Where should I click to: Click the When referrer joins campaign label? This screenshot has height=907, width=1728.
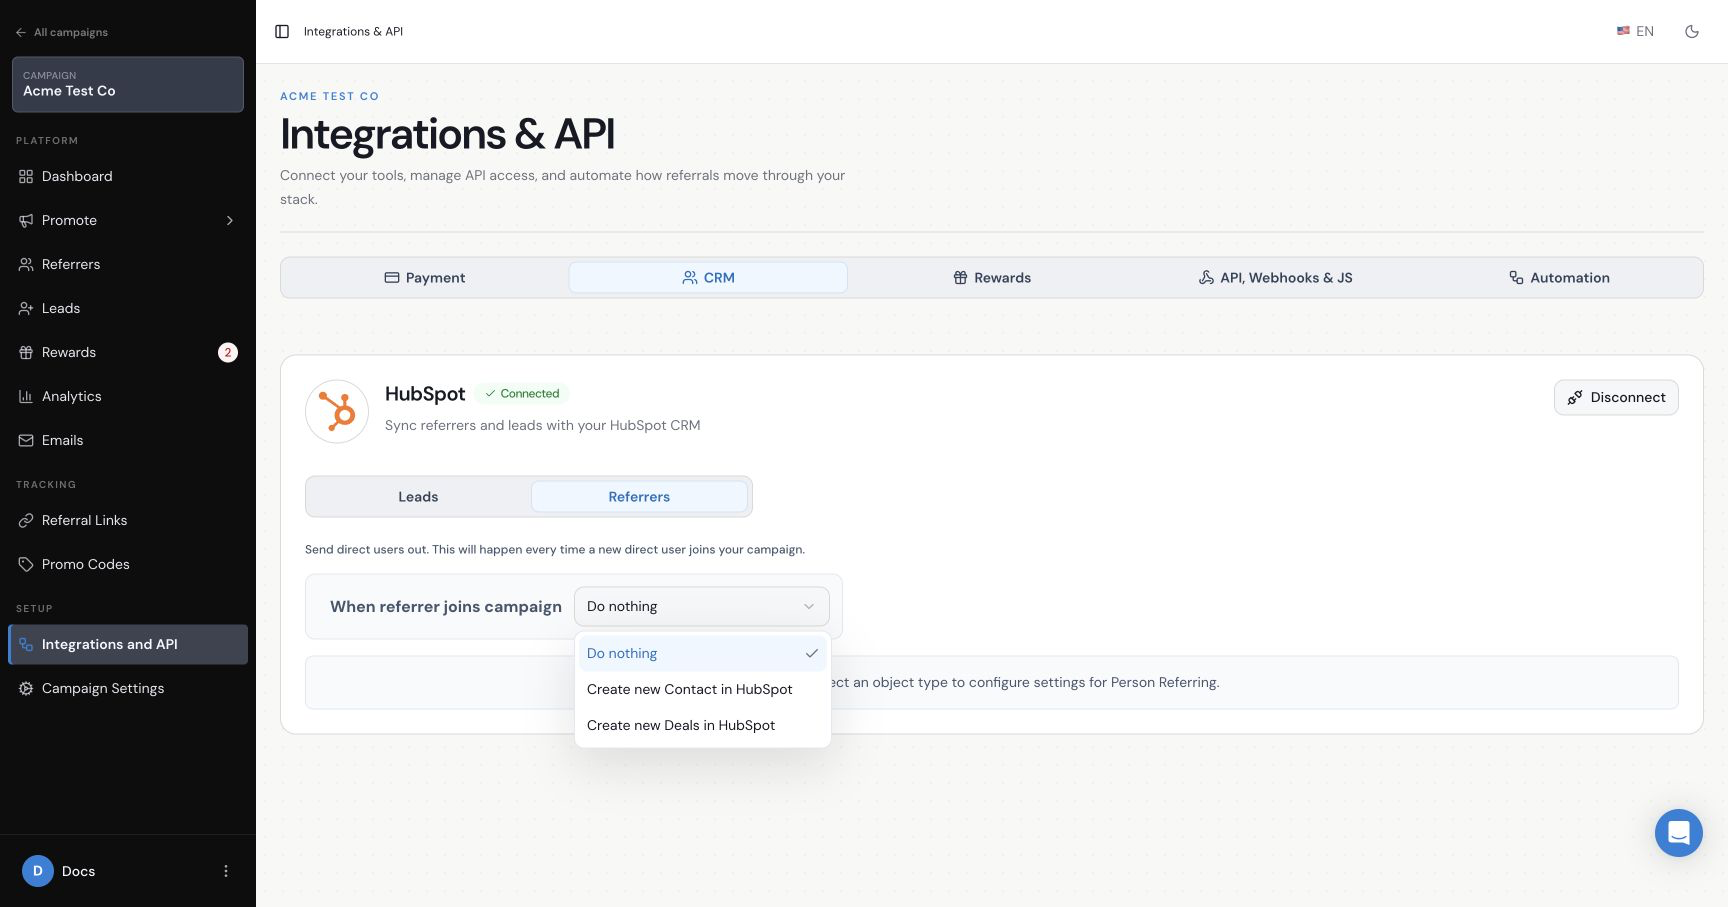tap(446, 607)
